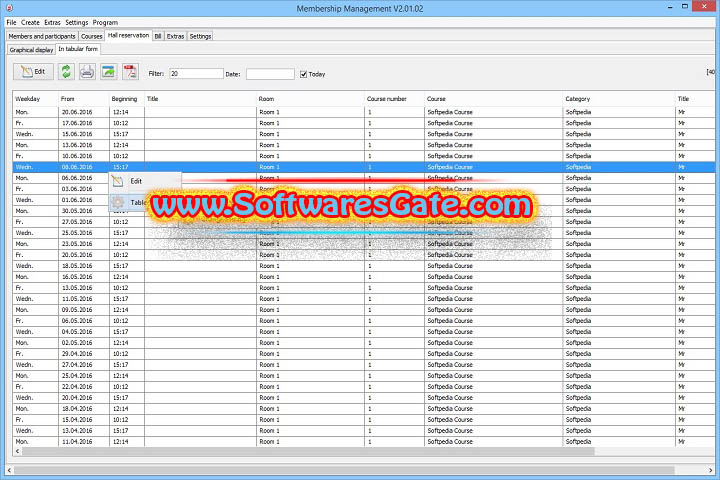This screenshot has width=720, height=480.
Task: Switch to the Bill tab
Action: pyautogui.click(x=158, y=36)
